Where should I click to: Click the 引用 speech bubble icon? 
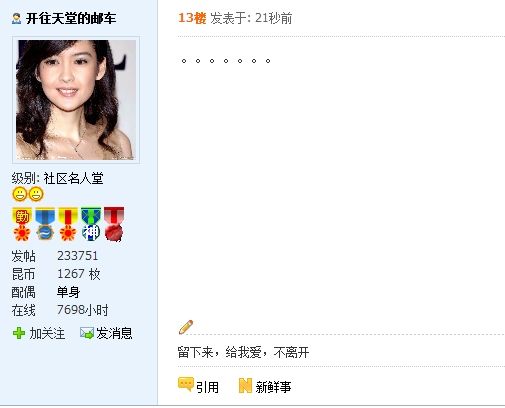pyautogui.click(x=186, y=384)
